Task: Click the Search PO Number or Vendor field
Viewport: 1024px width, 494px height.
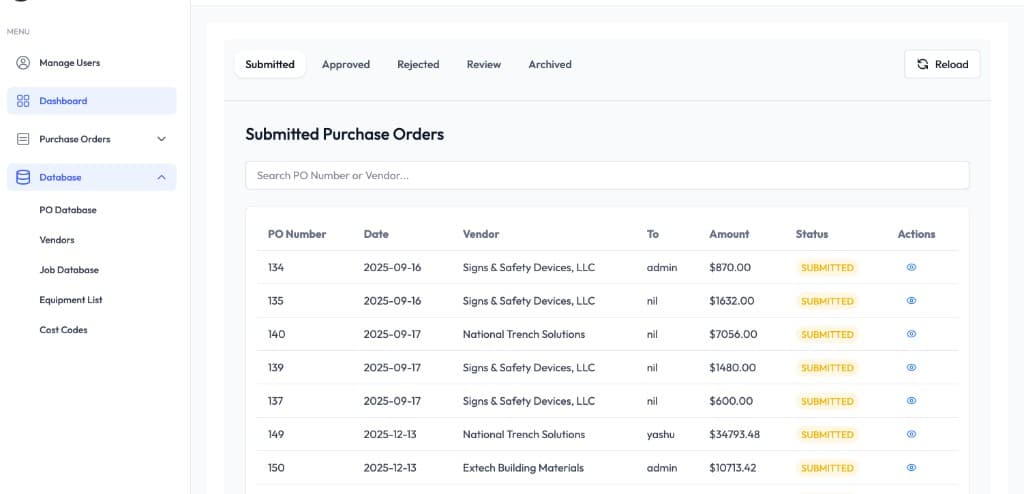Action: click(x=607, y=175)
